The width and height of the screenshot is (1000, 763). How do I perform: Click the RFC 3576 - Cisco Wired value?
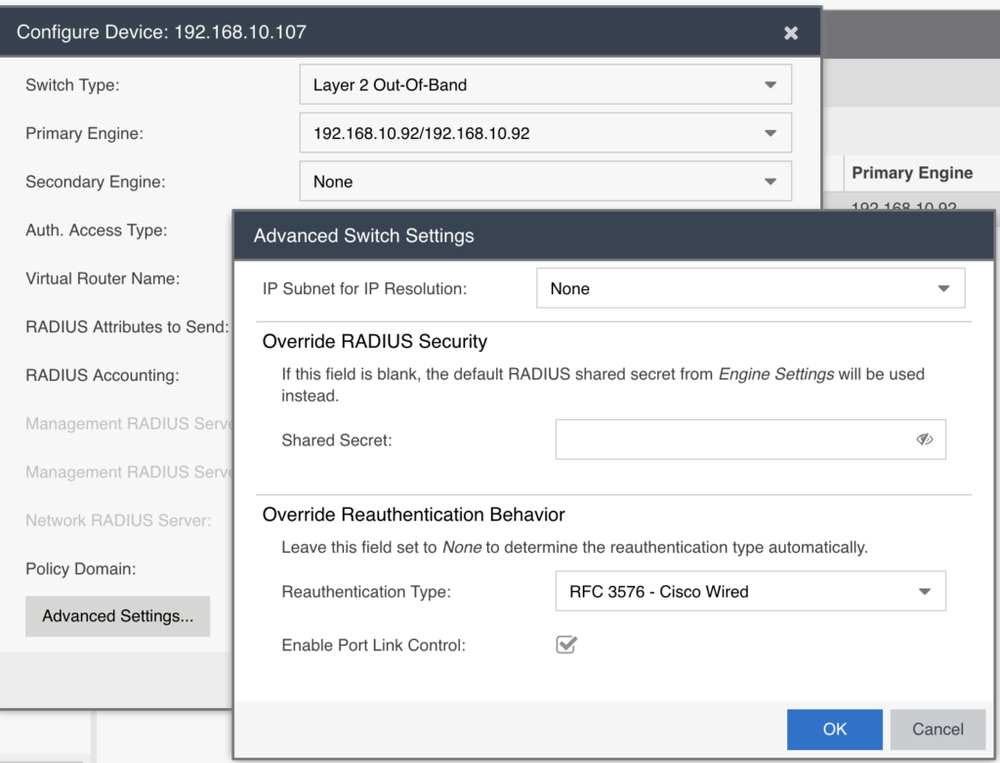[x=659, y=591]
